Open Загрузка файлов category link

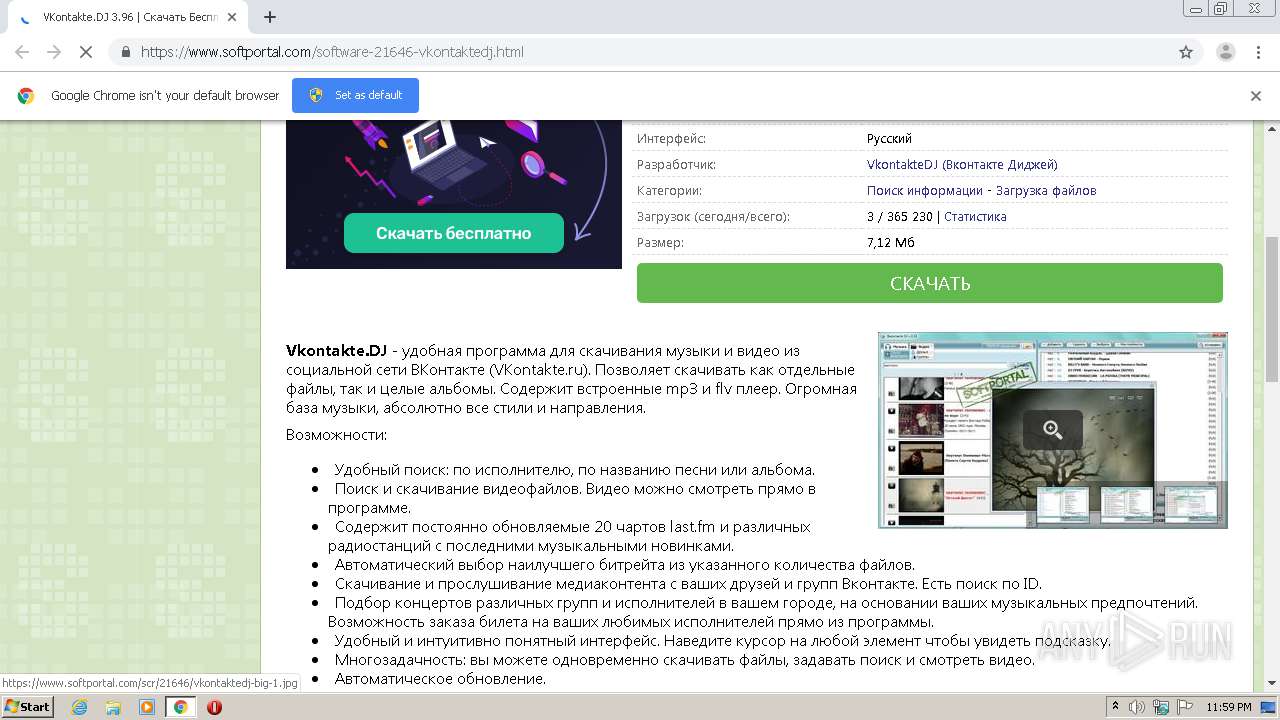click(x=1046, y=190)
